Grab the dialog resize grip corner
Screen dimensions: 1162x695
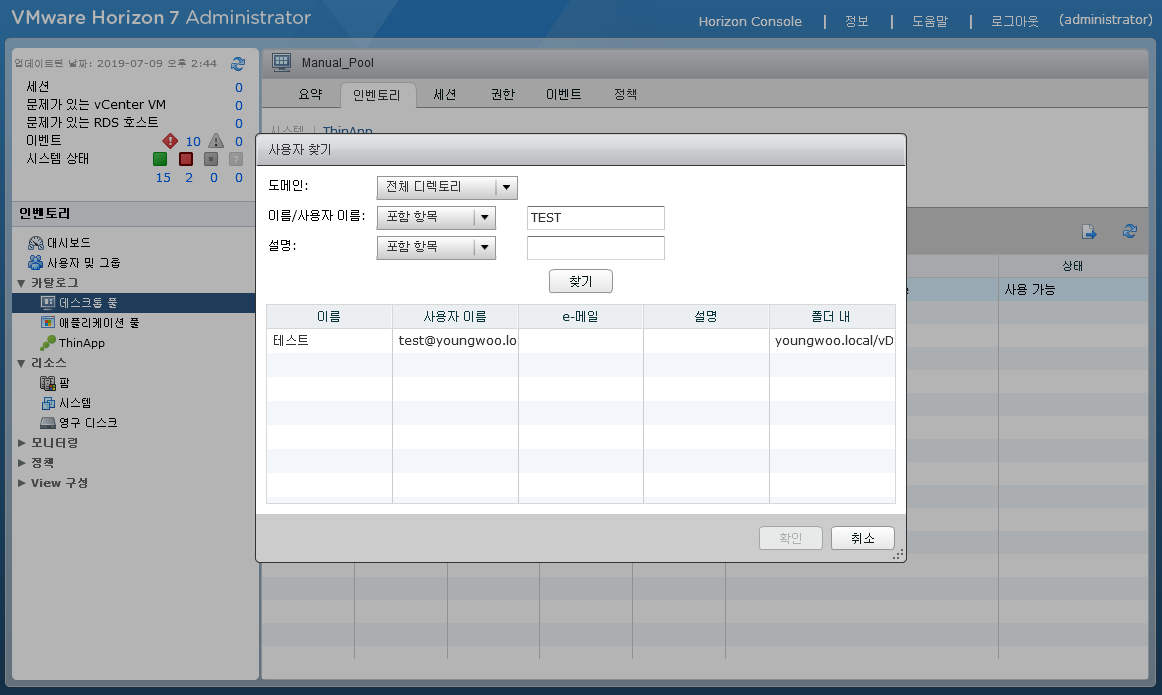pyautogui.click(x=898, y=554)
